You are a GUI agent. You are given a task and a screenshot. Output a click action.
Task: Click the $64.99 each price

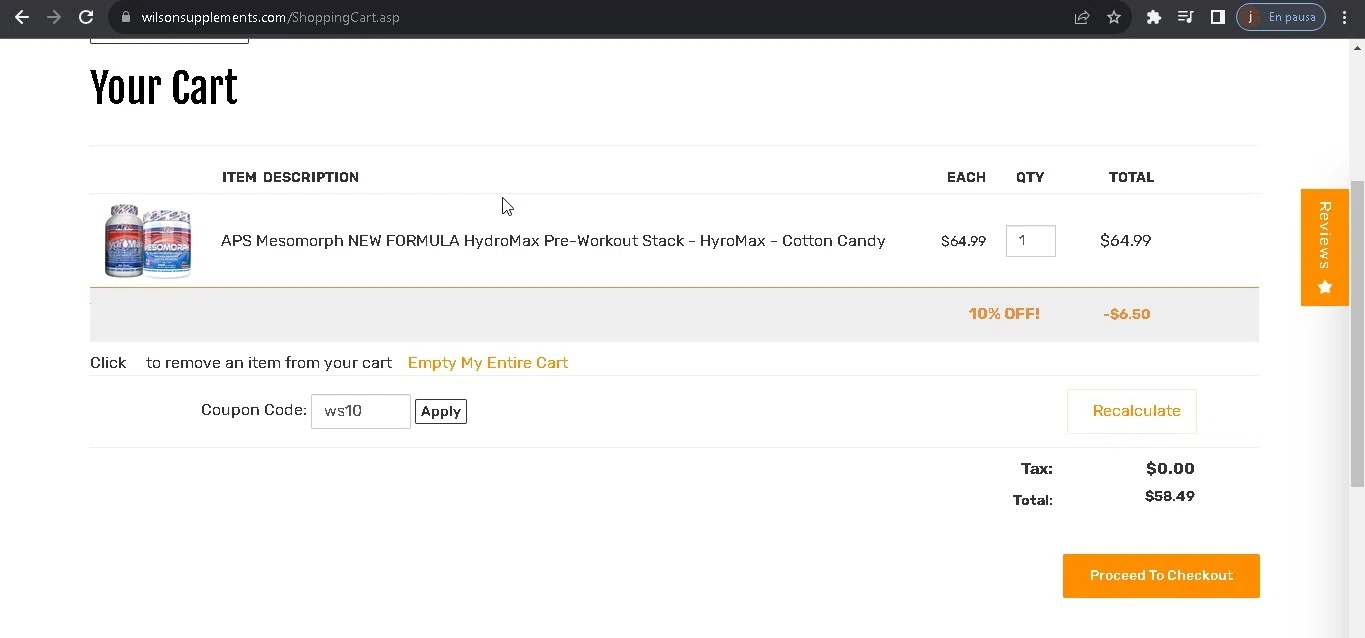pos(964,241)
